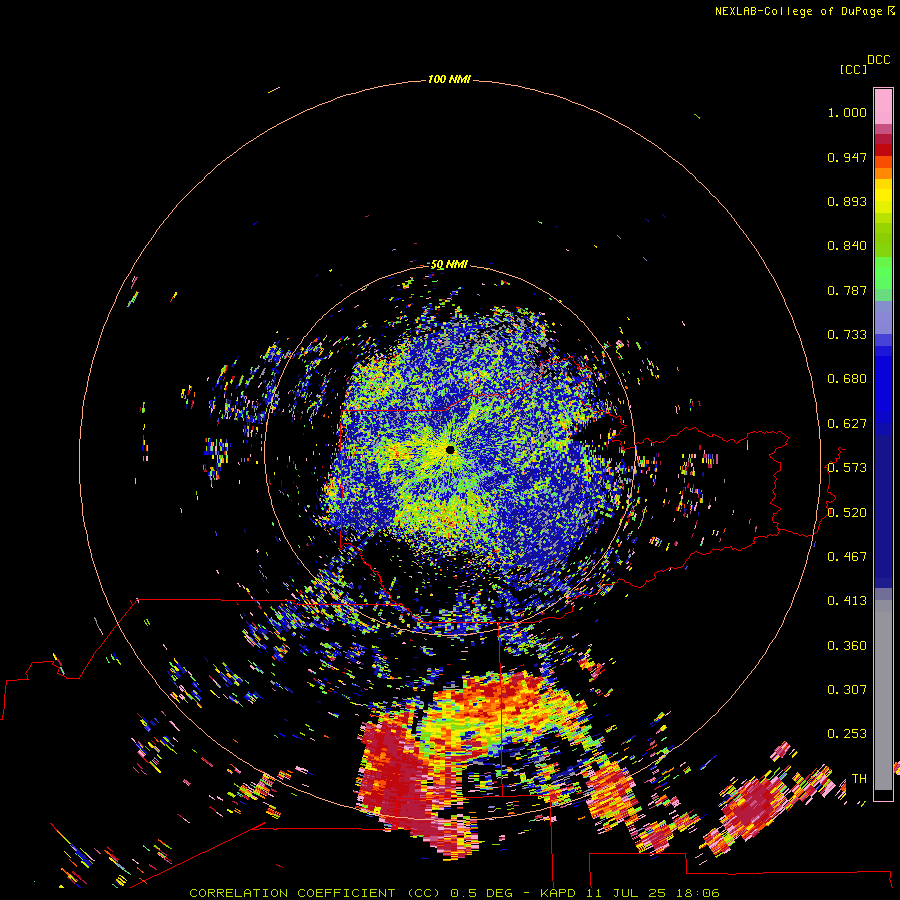Click the 0.360 scale value
900x900 pixels.
click(x=847, y=645)
